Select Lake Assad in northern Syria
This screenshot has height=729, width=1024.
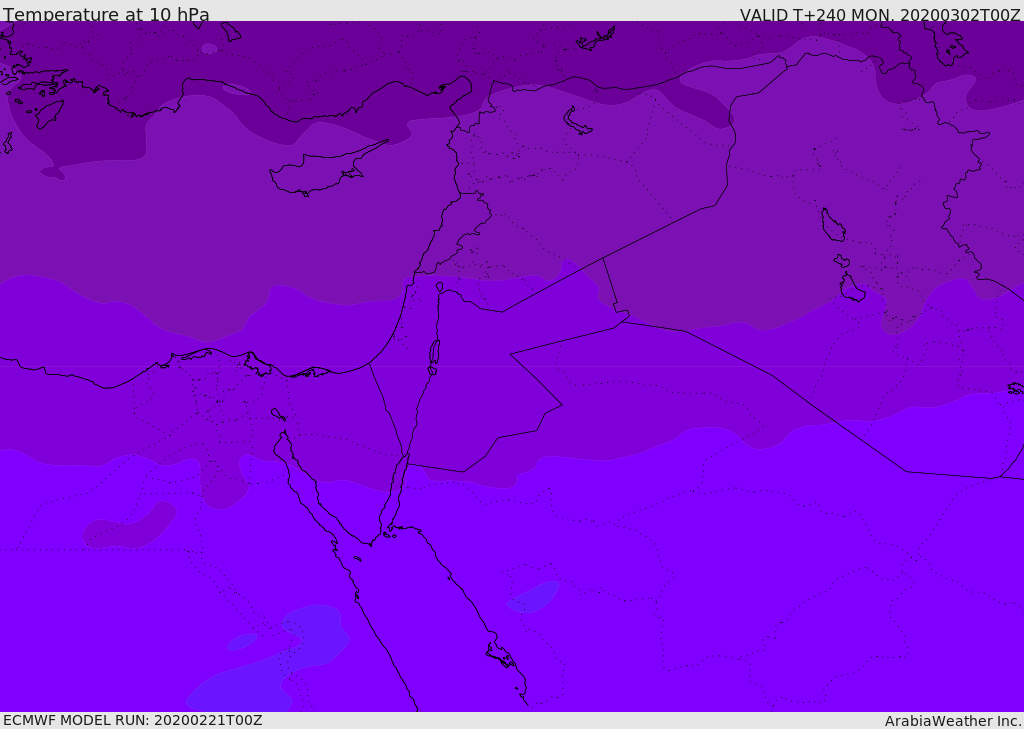click(578, 121)
